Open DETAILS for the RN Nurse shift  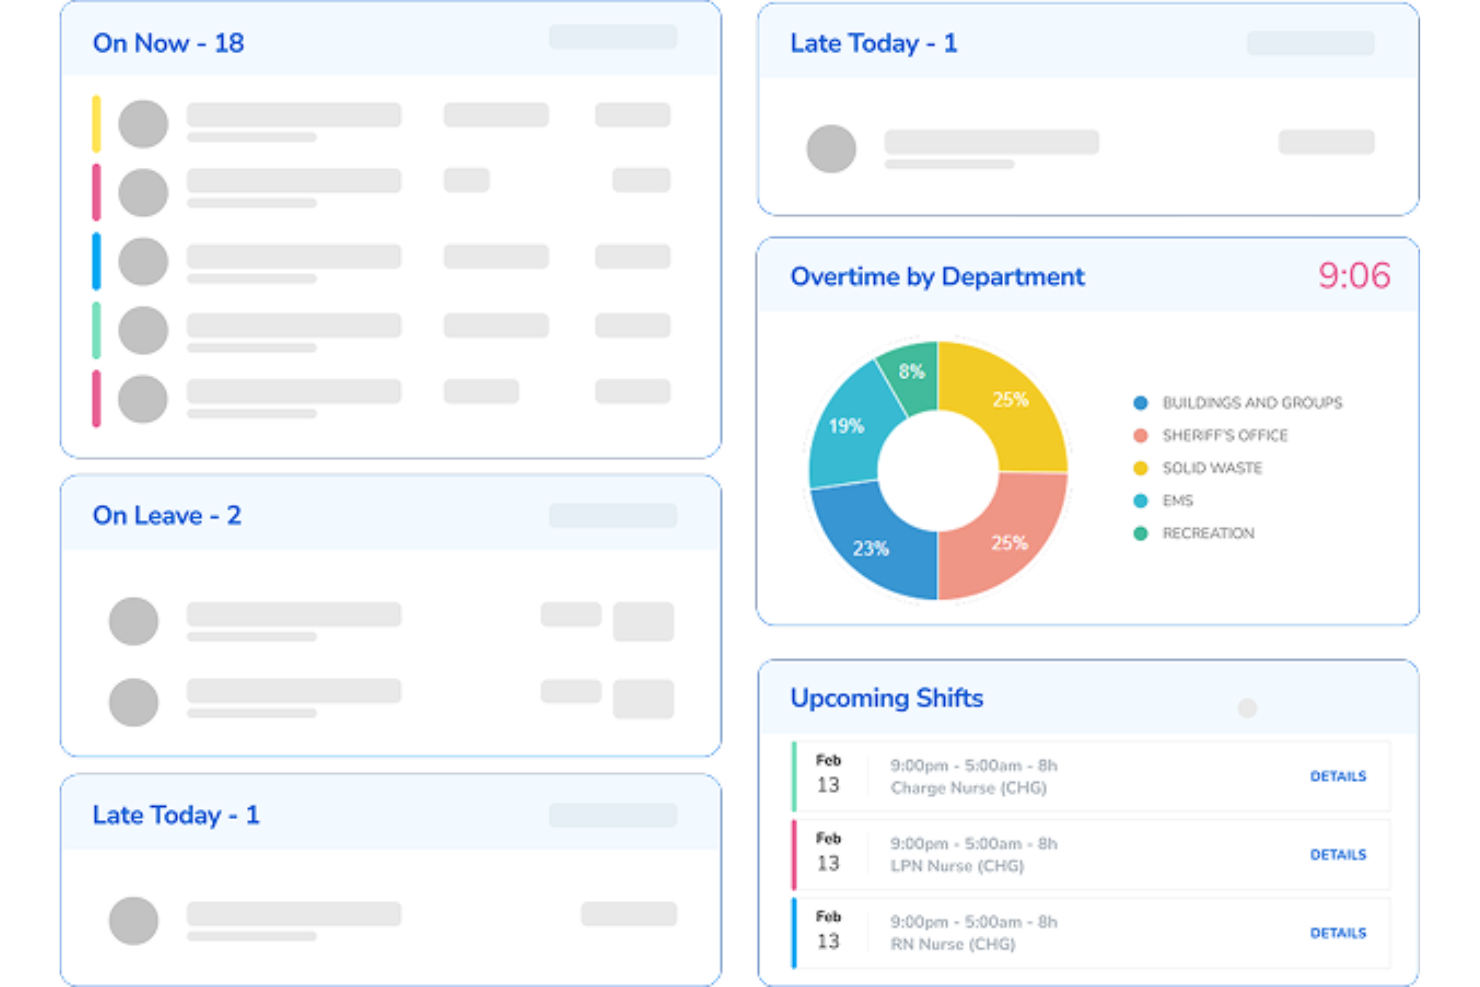click(1338, 933)
